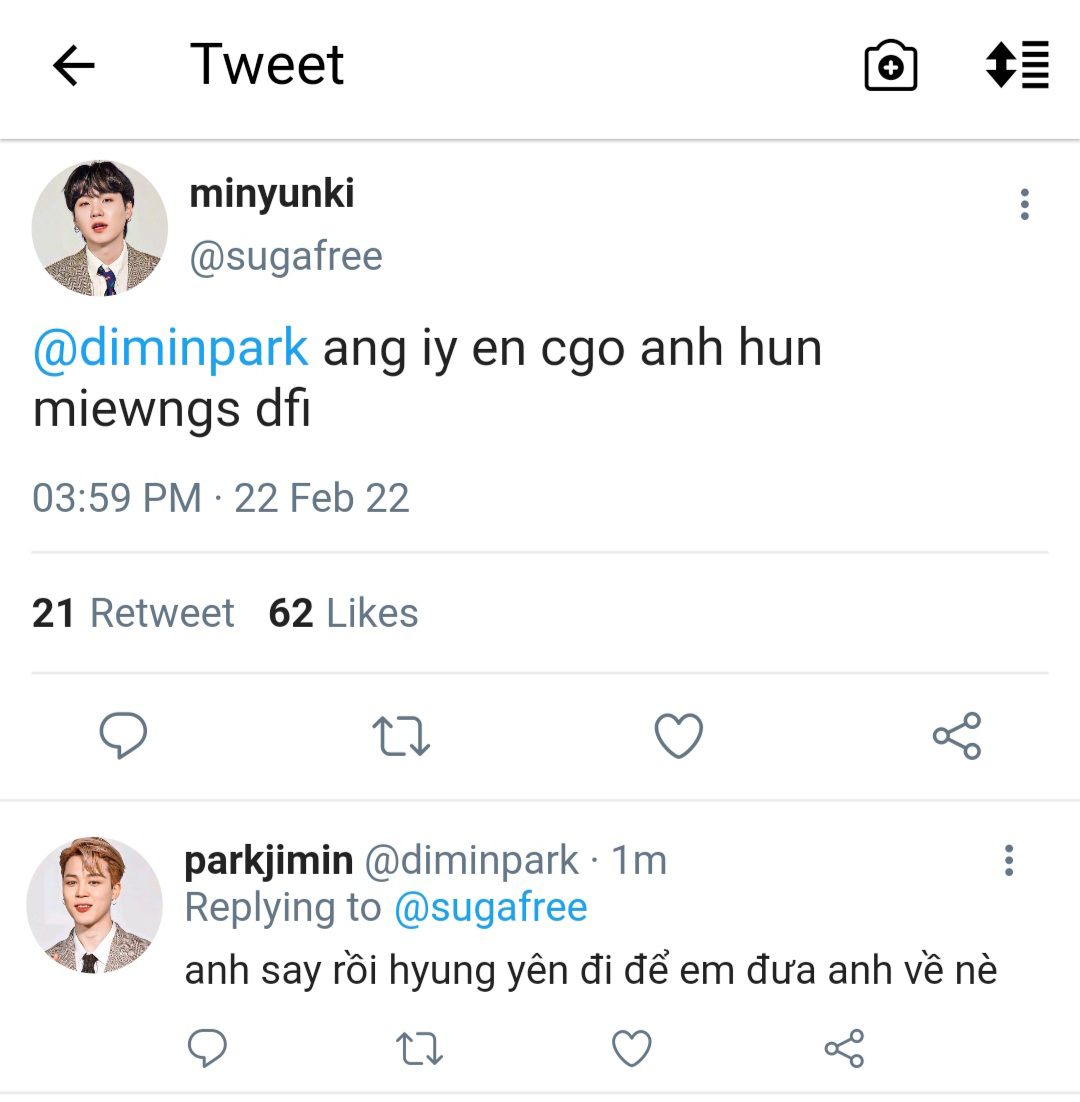Reply to parkjimin's comment
This screenshot has width=1080, height=1102.
tap(208, 1049)
